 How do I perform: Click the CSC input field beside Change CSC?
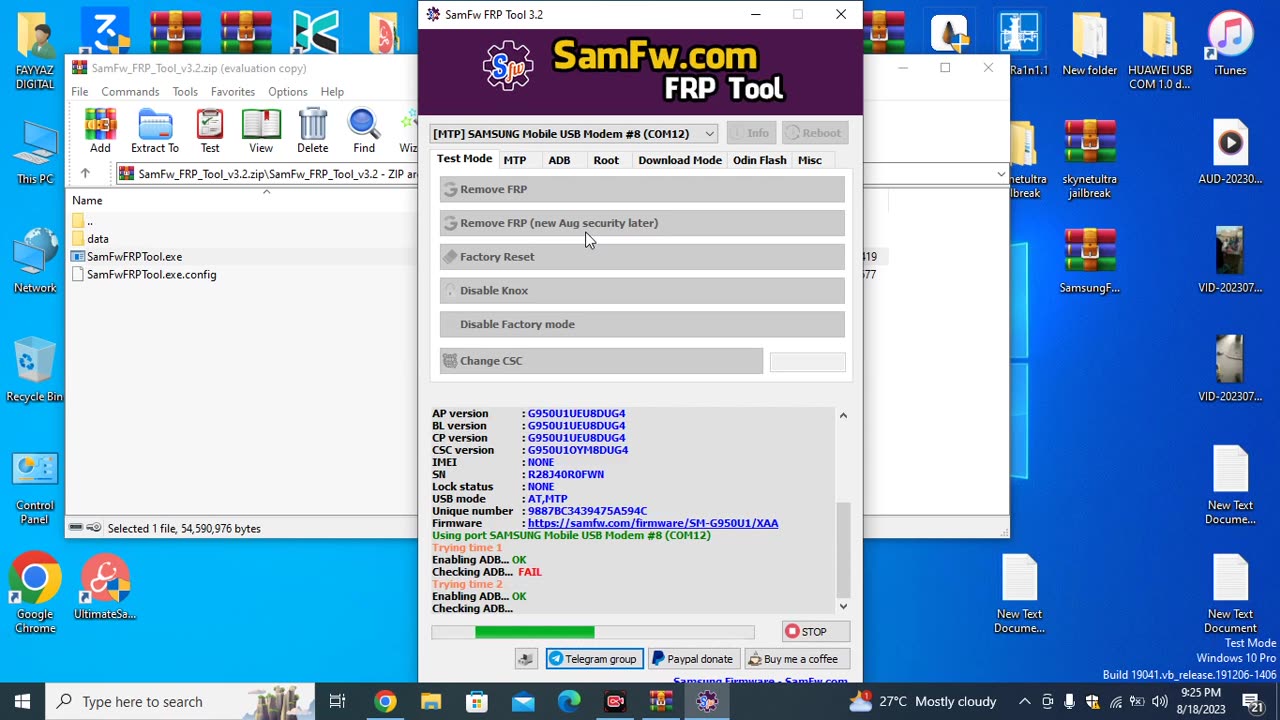pos(808,362)
